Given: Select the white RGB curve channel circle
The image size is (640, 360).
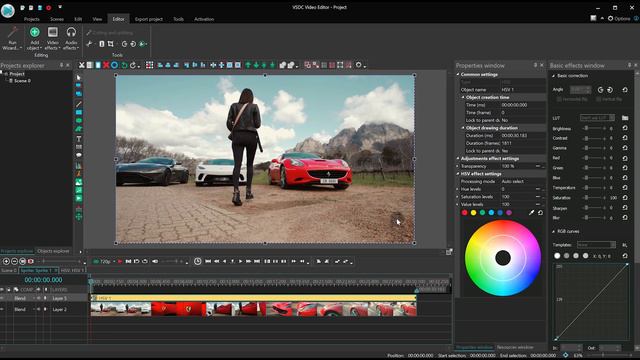Looking at the screenshot, I should [x=557, y=256].
